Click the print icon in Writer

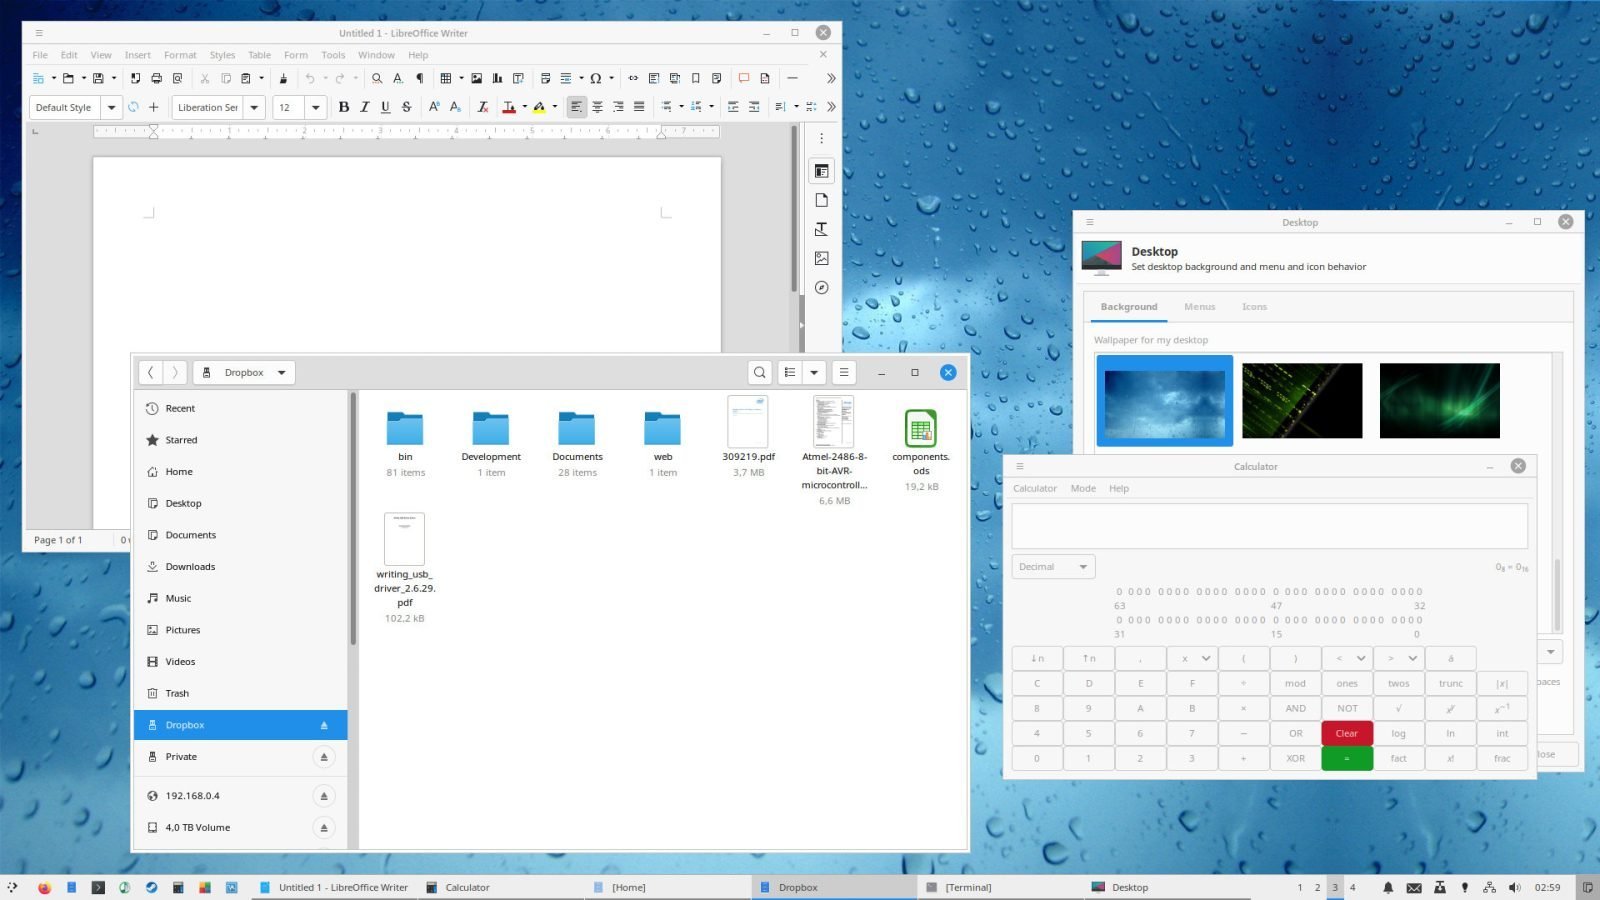point(156,78)
